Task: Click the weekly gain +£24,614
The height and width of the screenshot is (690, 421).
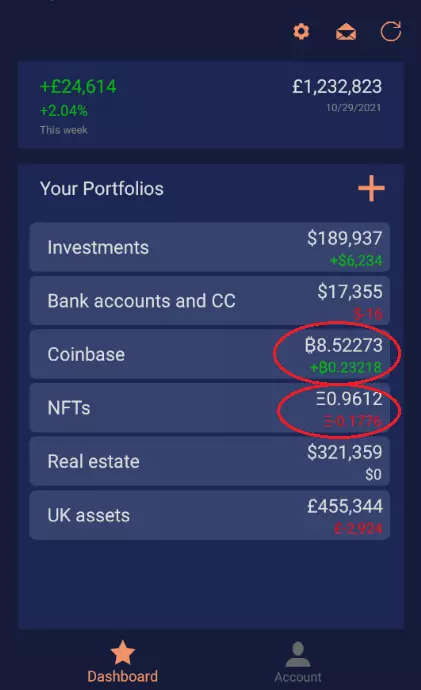Action: [78, 86]
